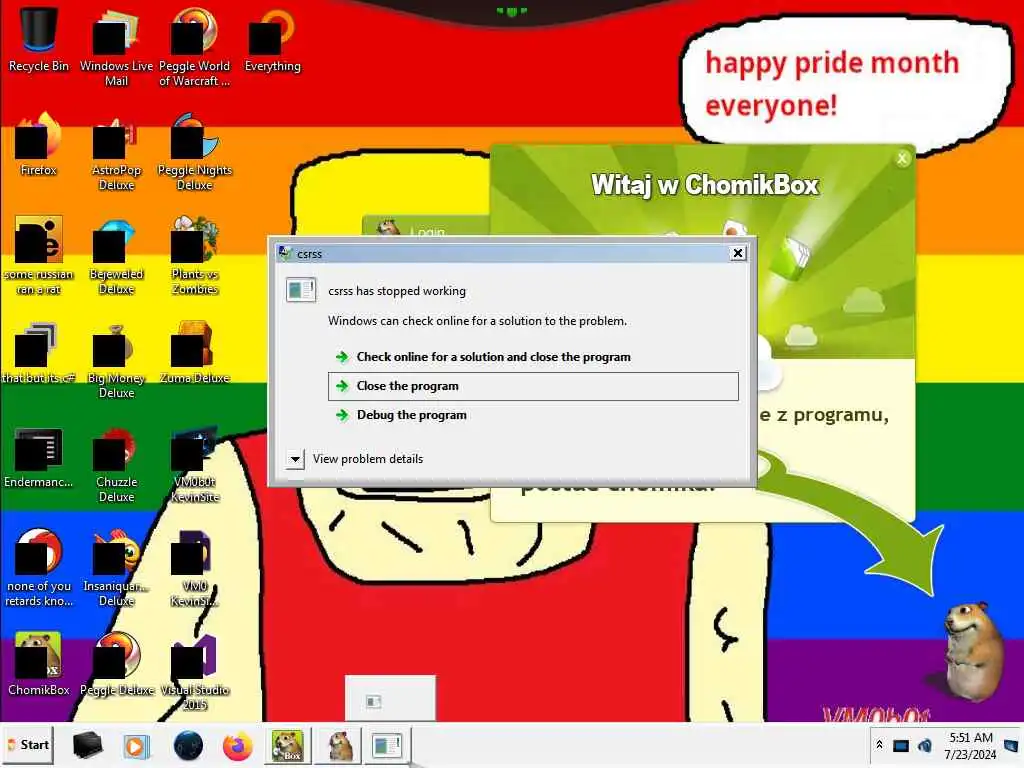
Task: Open the black folder taskbar icon
Action: (x=88, y=745)
